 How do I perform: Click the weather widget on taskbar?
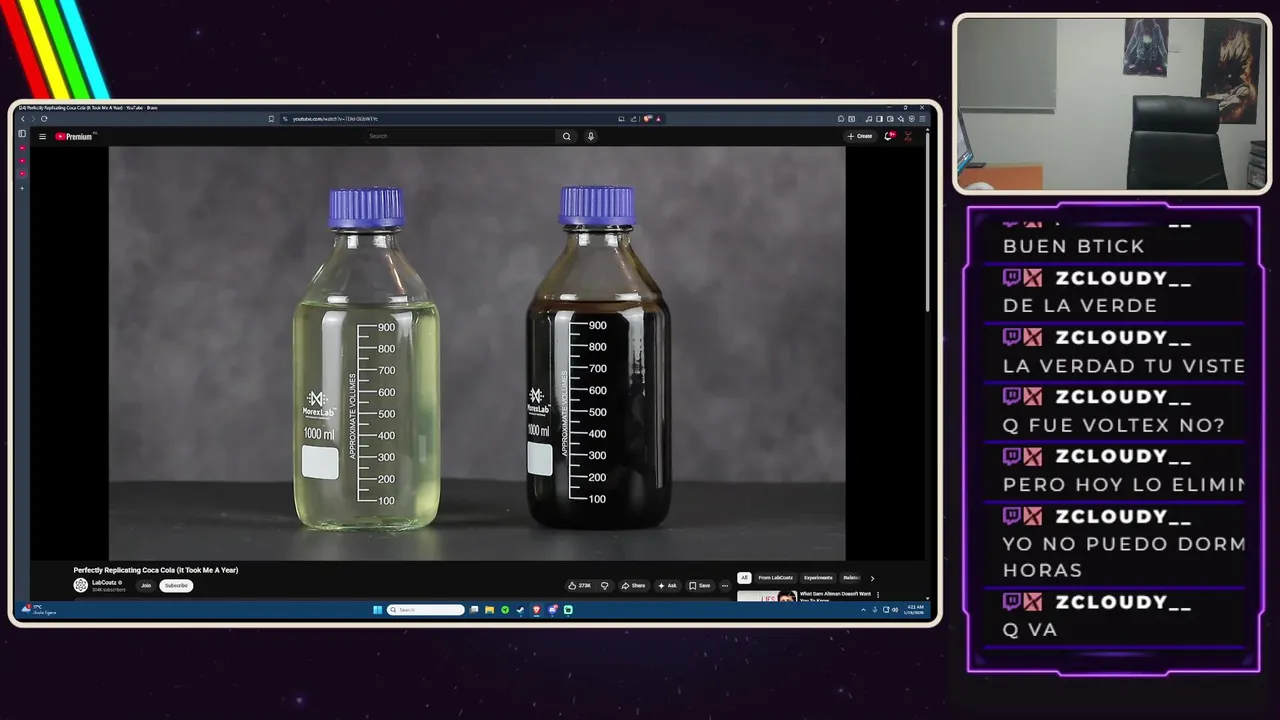pyautogui.click(x=40, y=609)
